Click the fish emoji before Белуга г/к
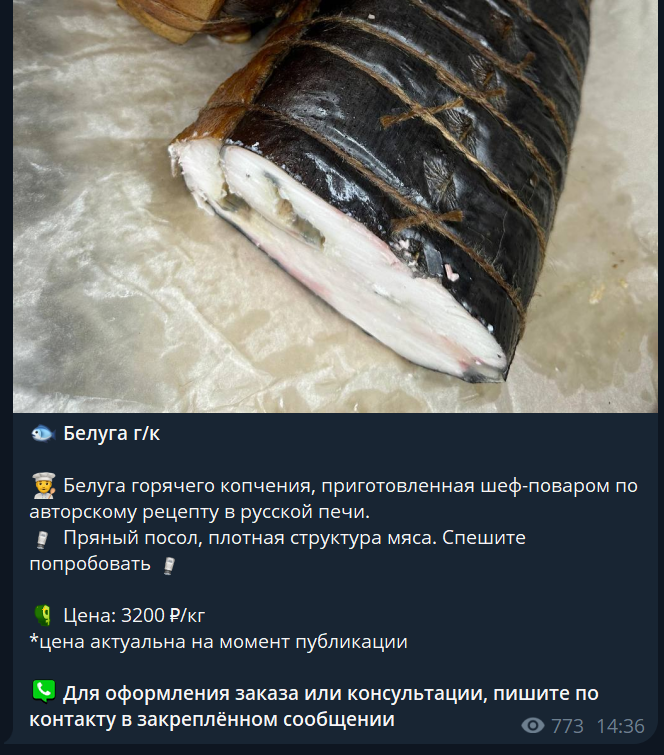This screenshot has width=664, height=755. (43, 433)
